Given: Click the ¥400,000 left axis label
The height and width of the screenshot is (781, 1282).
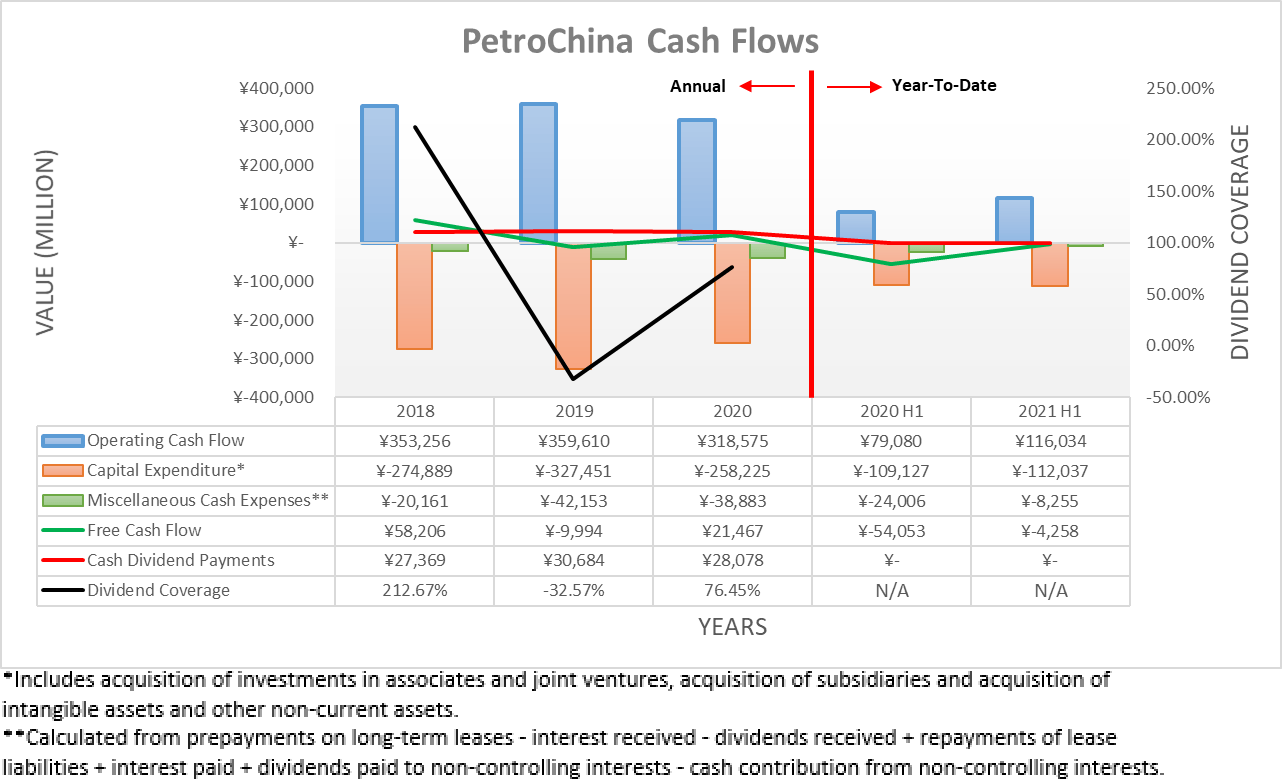Looking at the screenshot, I should point(277,88).
